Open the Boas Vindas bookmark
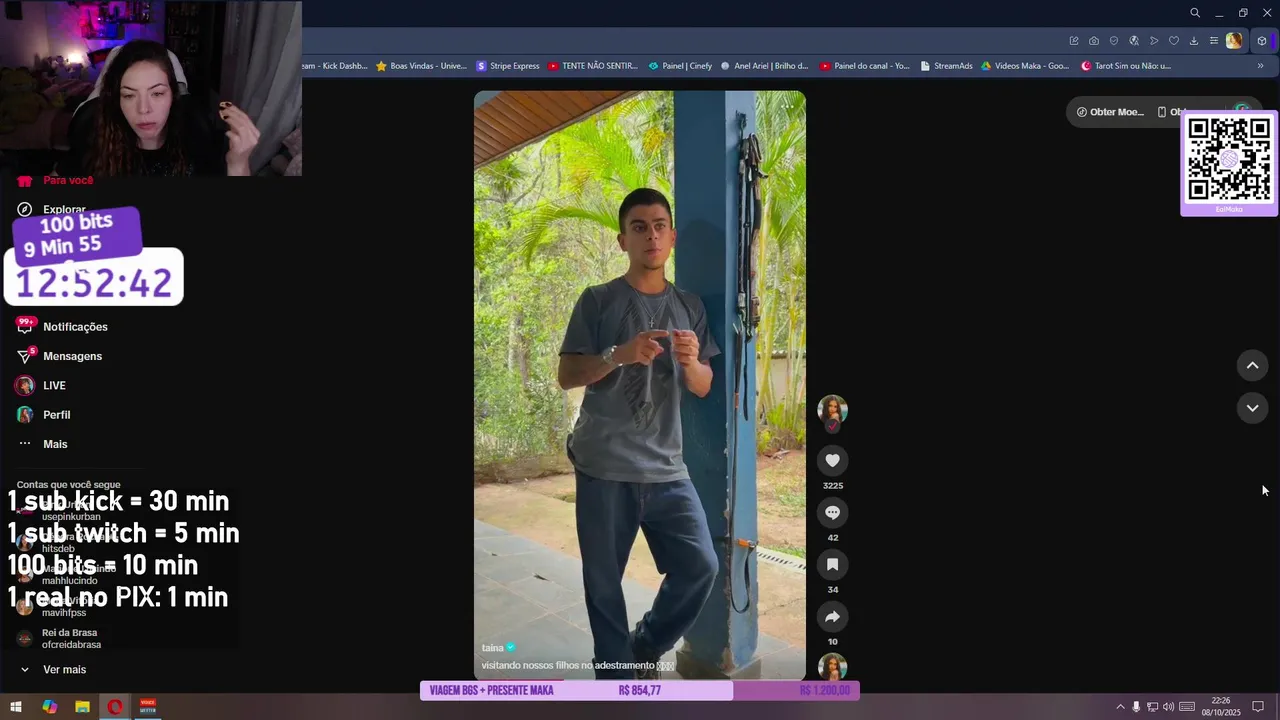1280x720 pixels. coord(421,66)
